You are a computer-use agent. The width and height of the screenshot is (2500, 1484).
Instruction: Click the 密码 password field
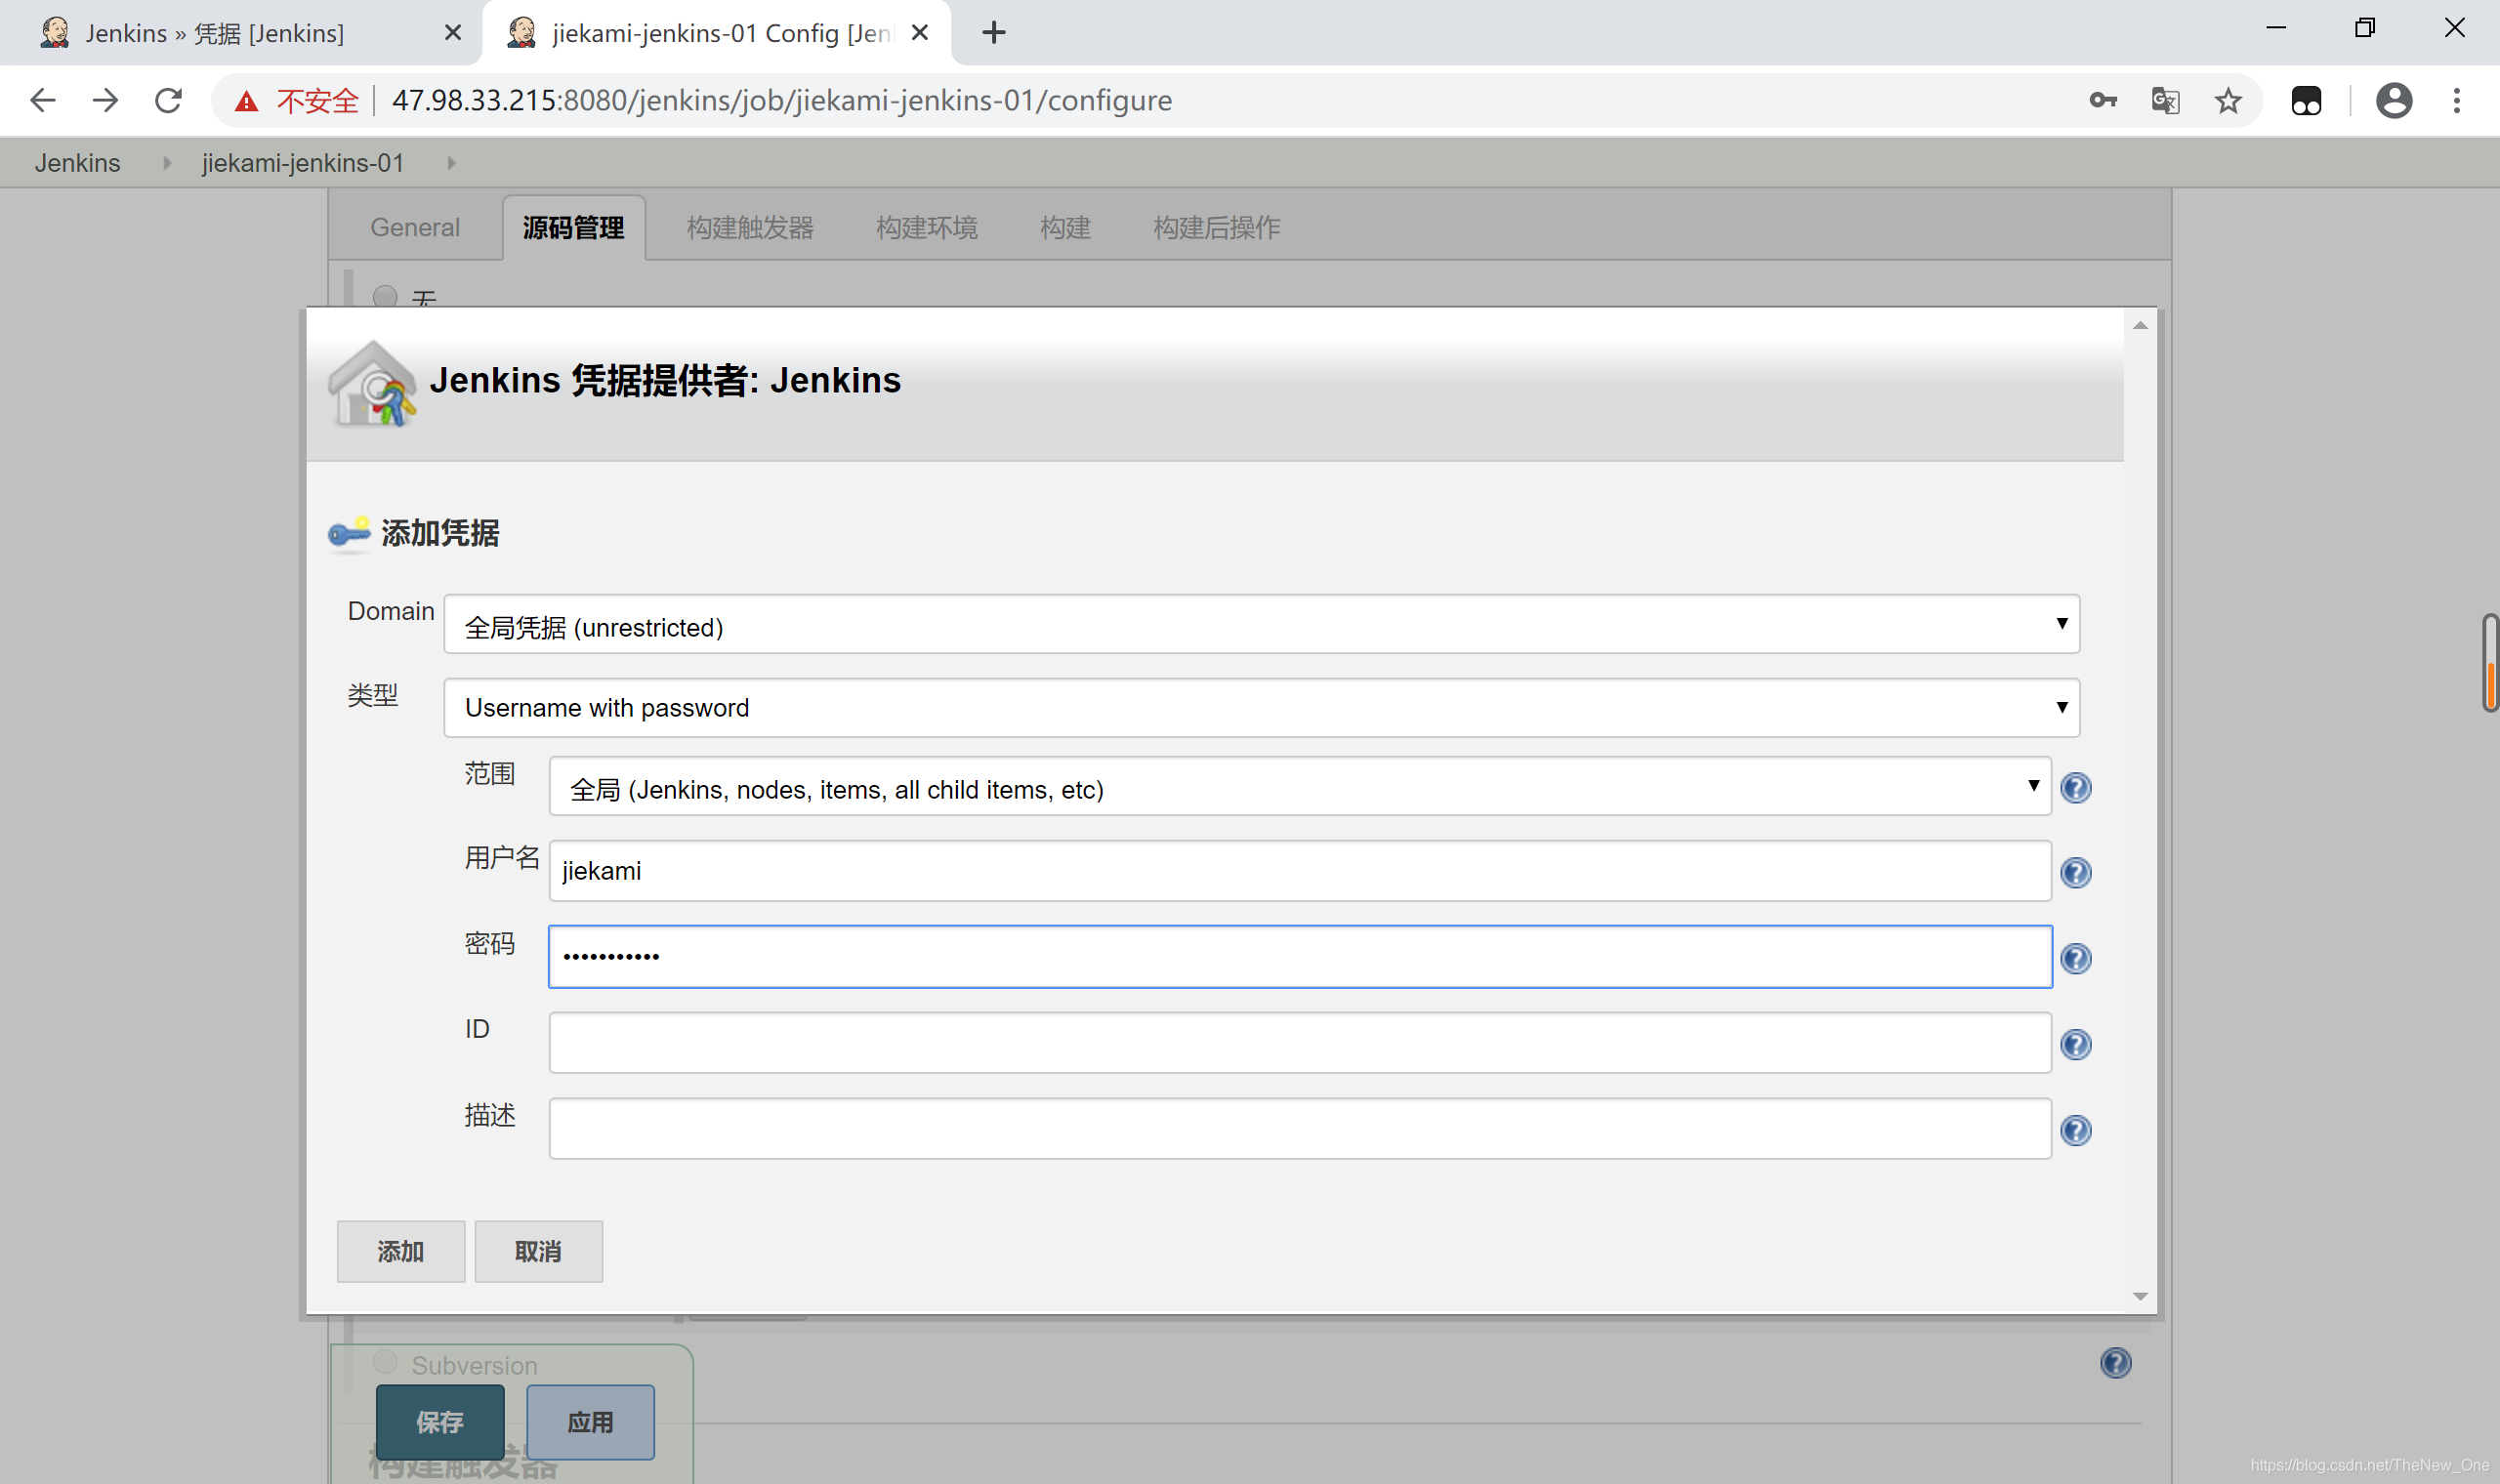1300,957
